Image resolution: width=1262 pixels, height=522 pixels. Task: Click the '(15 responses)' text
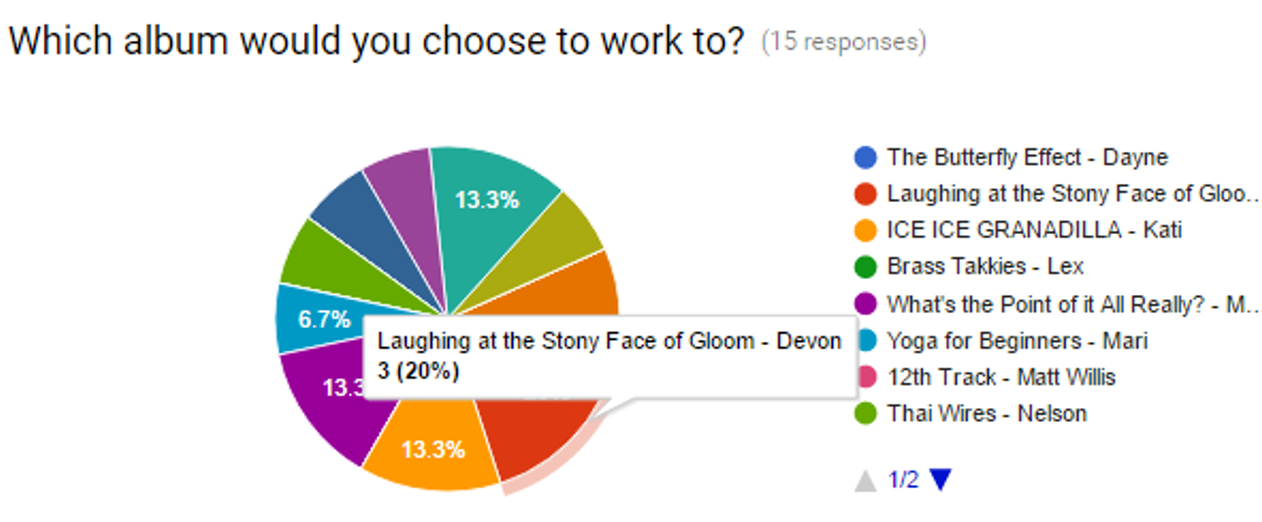(x=844, y=42)
